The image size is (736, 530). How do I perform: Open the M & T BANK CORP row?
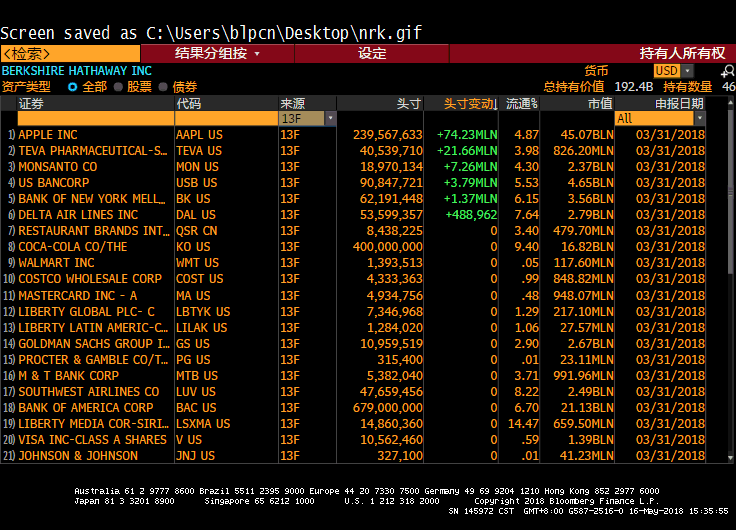pyautogui.click(x=353, y=375)
